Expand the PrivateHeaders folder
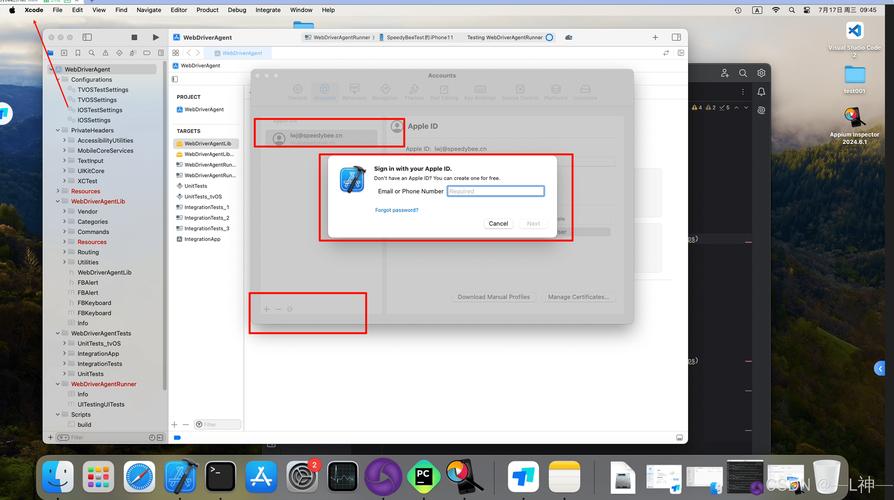This screenshot has width=894, height=500. pos(58,130)
